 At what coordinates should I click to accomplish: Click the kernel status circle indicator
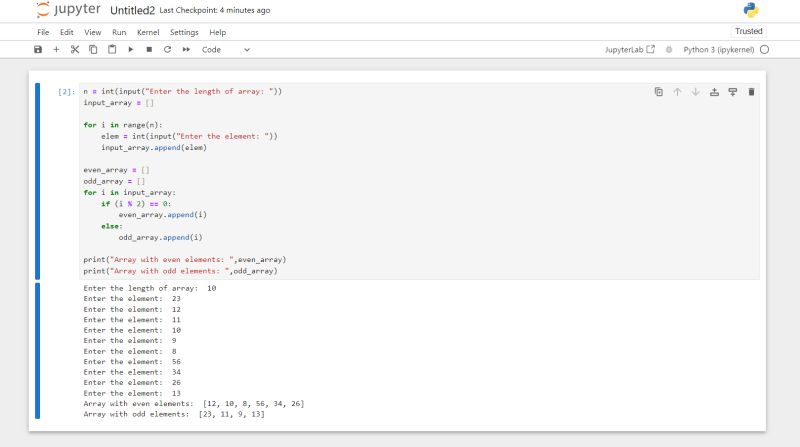764,49
